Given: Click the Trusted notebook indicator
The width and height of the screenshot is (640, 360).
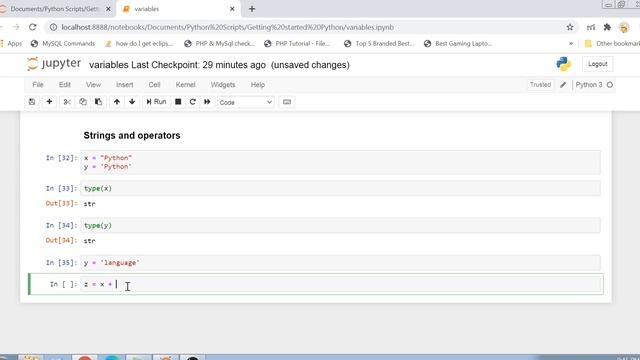Looking at the screenshot, I should [540, 84].
